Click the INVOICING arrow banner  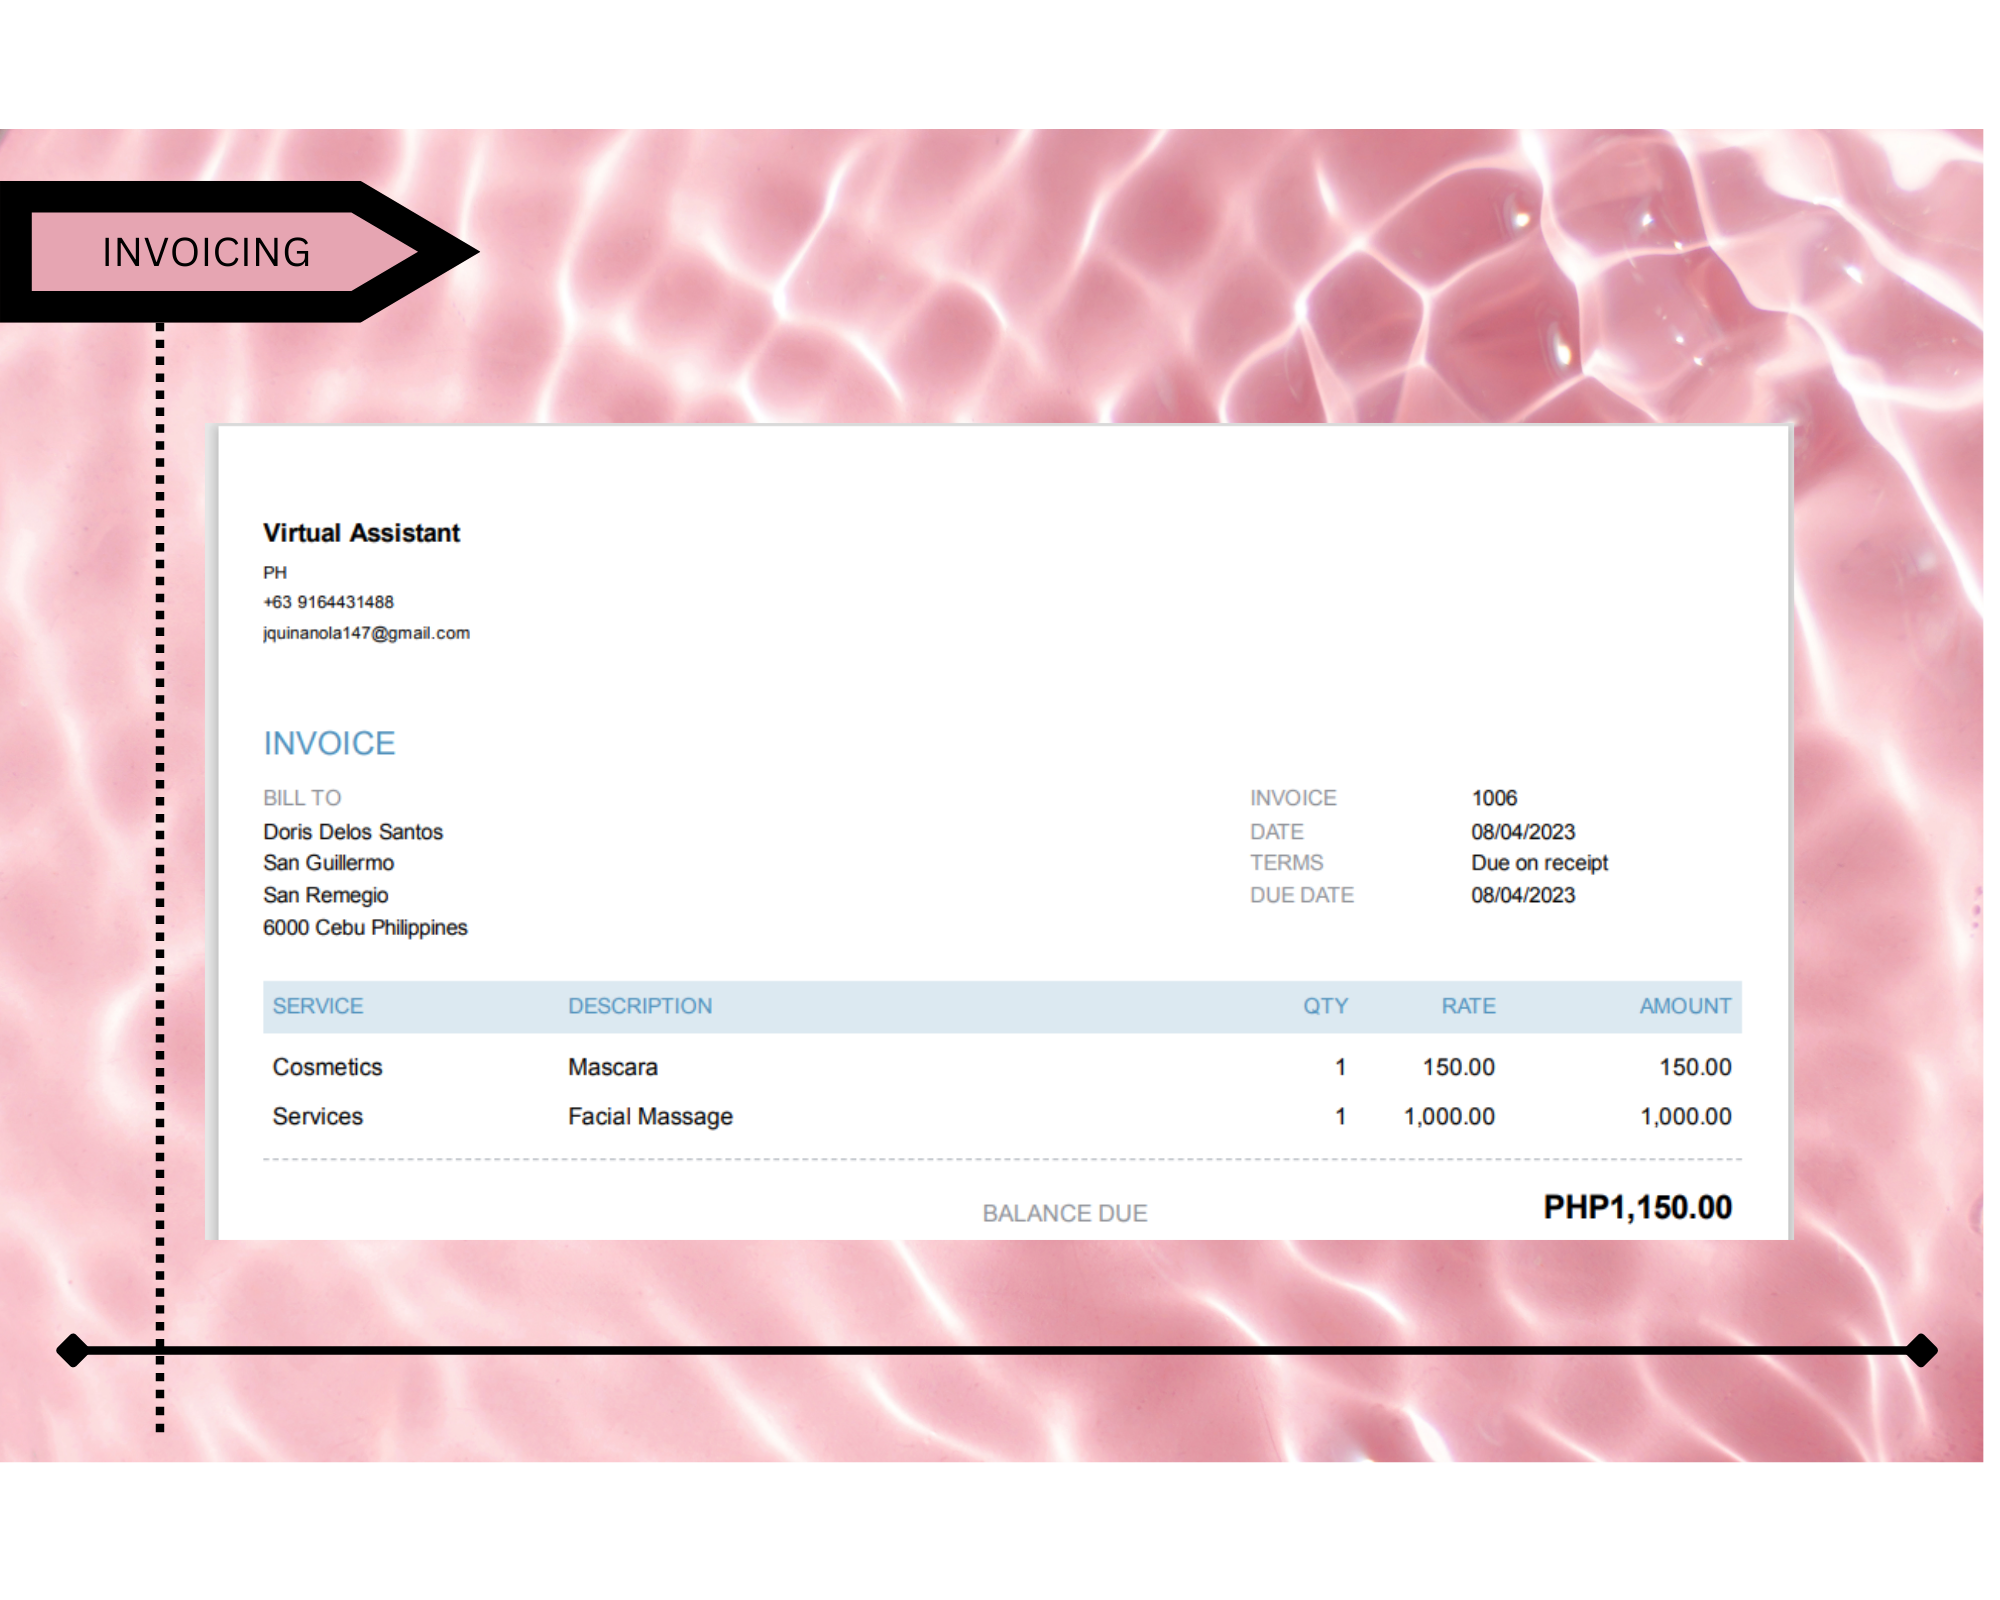click(207, 252)
